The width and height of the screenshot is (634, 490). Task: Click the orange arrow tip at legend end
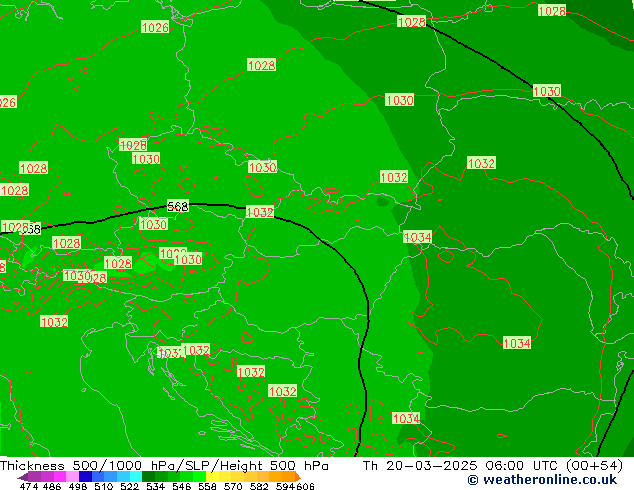point(298,477)
